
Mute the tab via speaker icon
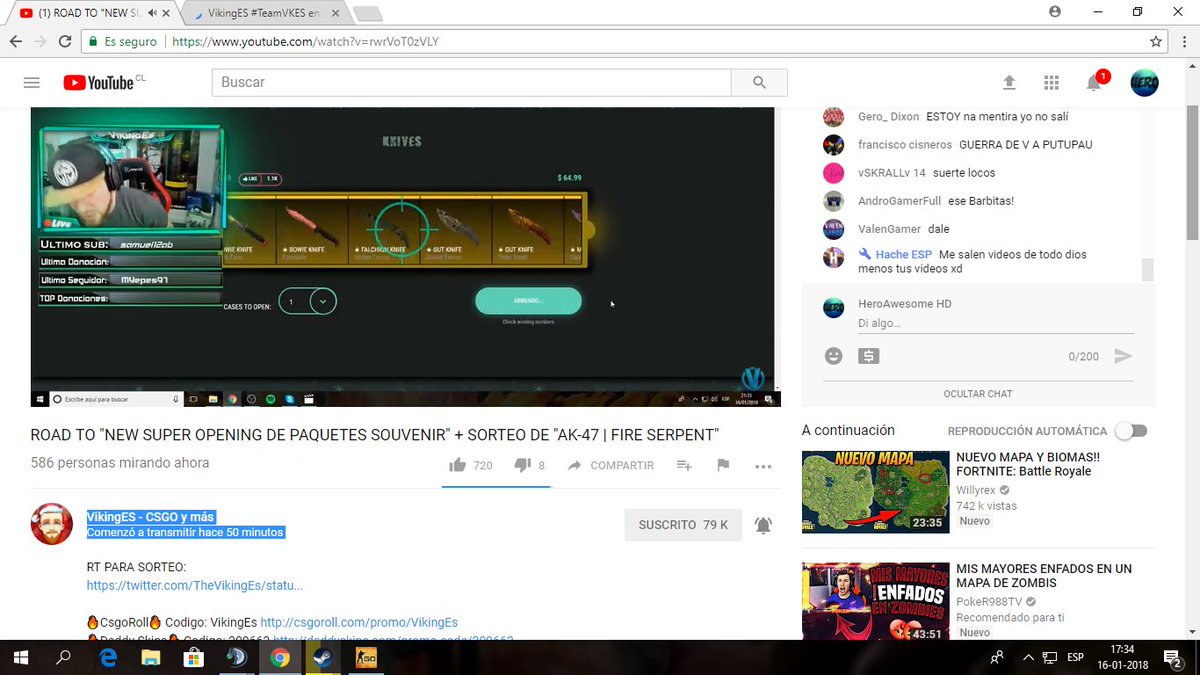151,13
